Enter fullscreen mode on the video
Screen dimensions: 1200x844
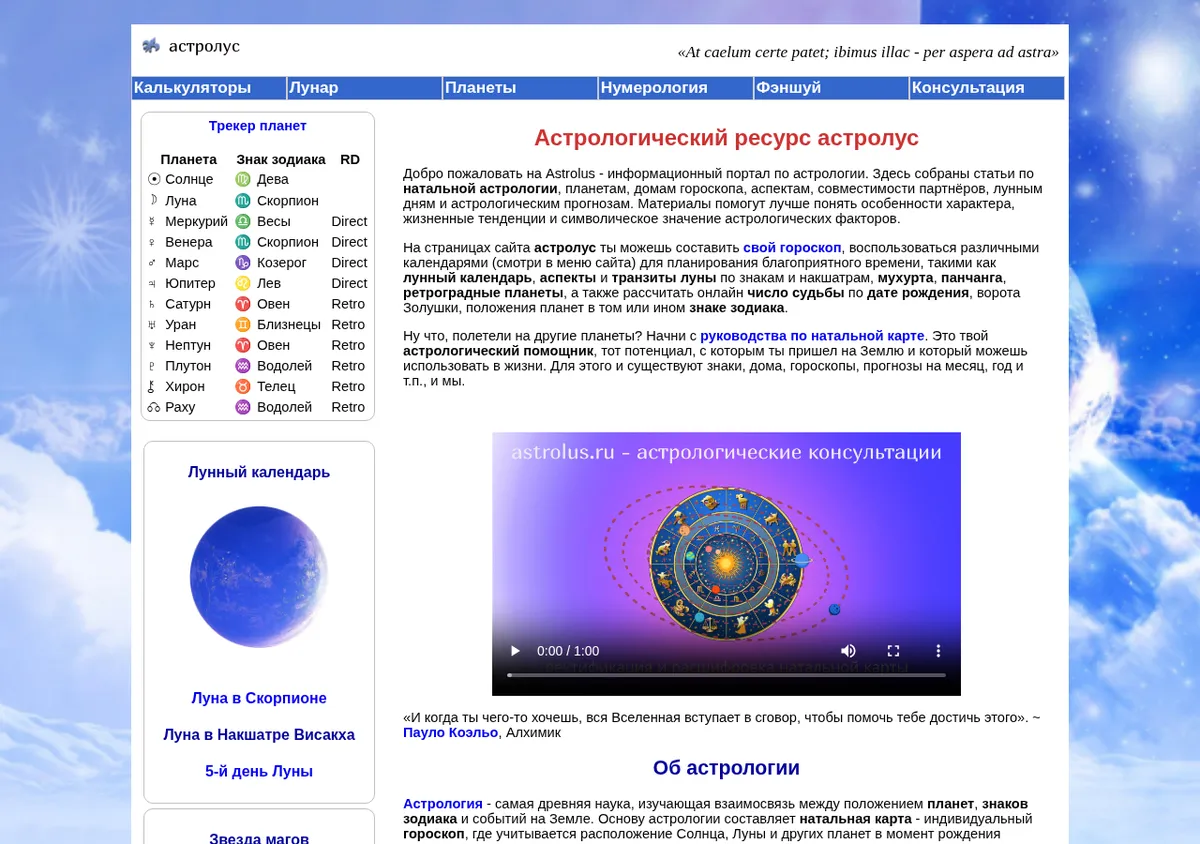(x=894, y=651)
